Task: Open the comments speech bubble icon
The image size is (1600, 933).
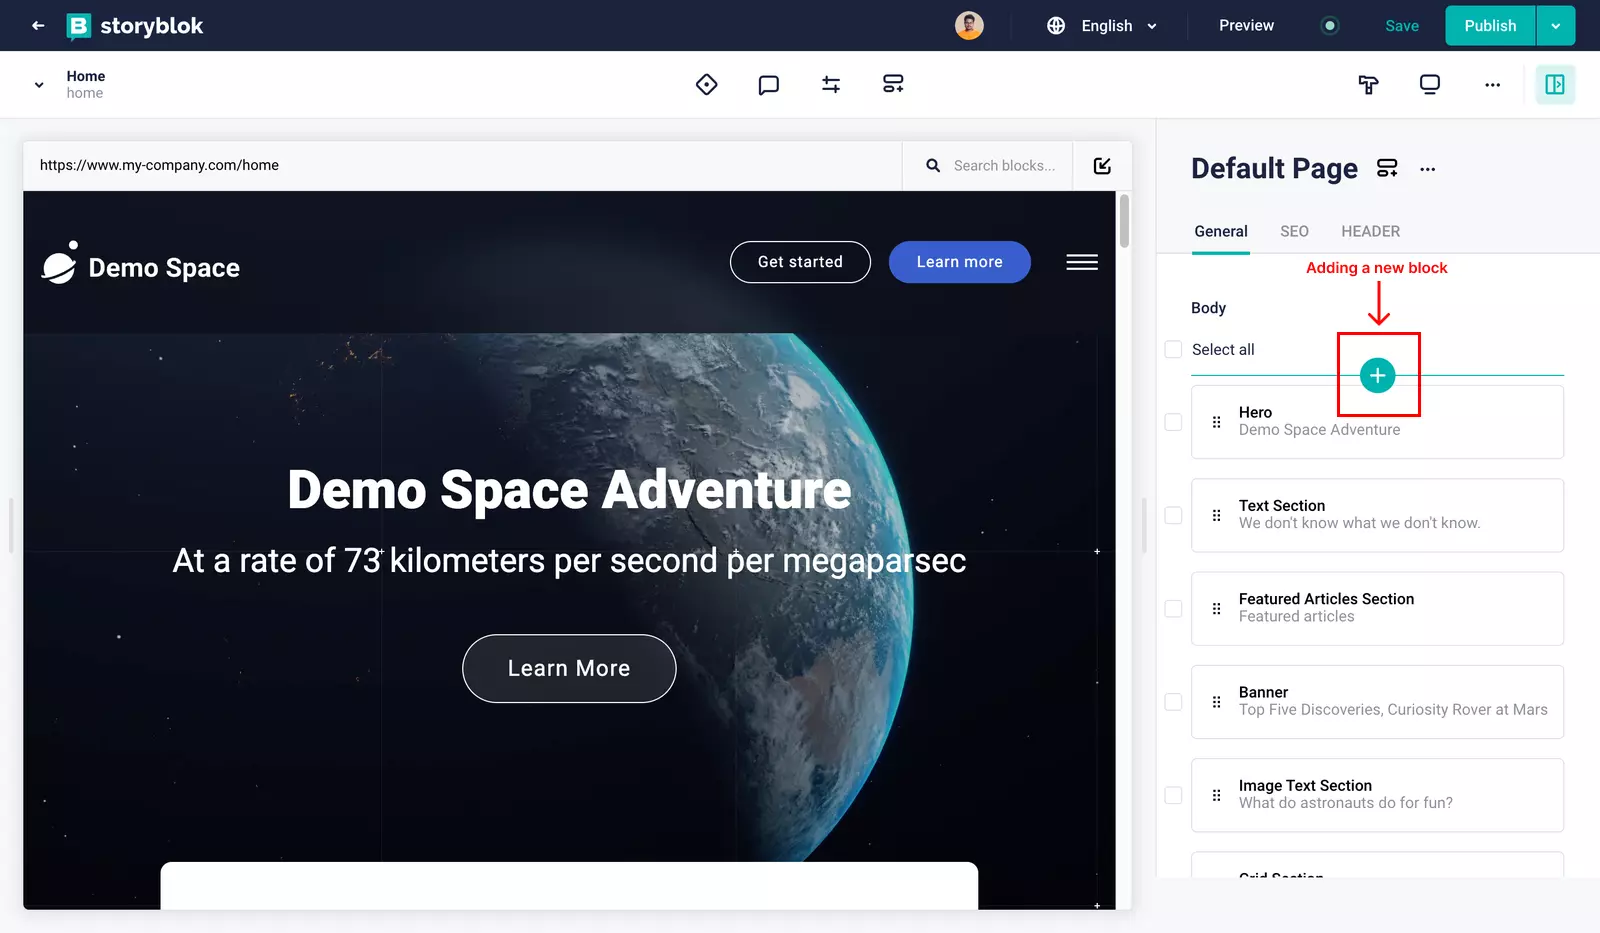Action: (768, 85)
